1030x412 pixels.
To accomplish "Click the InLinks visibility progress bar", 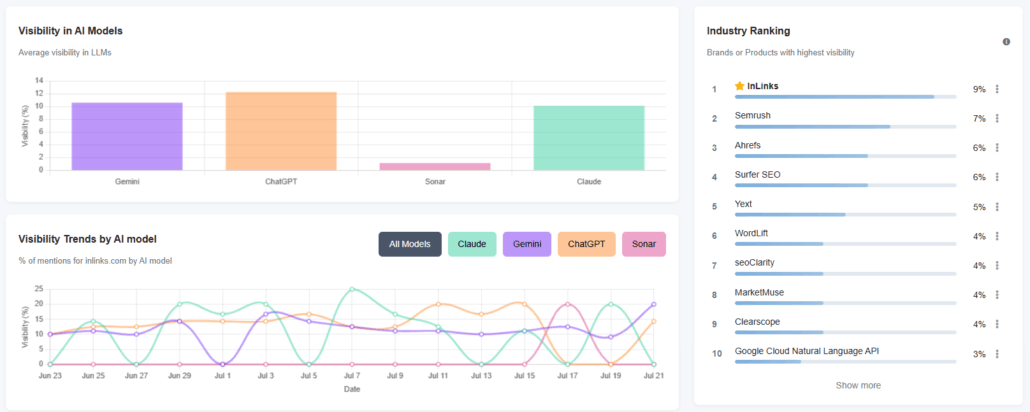I will coord(845,97).
